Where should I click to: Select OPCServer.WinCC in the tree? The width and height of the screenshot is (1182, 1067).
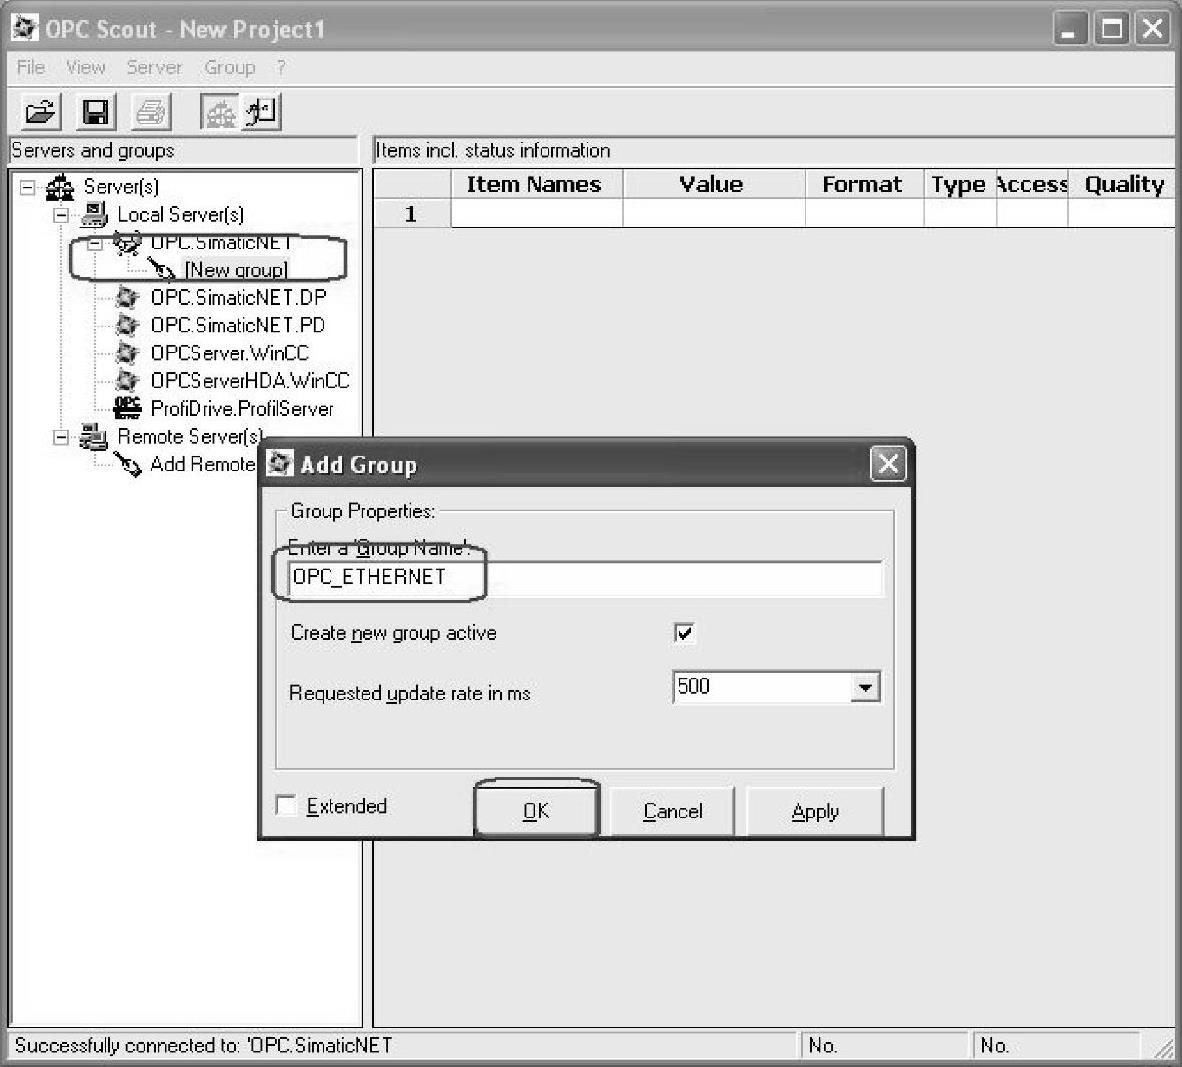pyautogui.click(x=229, y=354)
